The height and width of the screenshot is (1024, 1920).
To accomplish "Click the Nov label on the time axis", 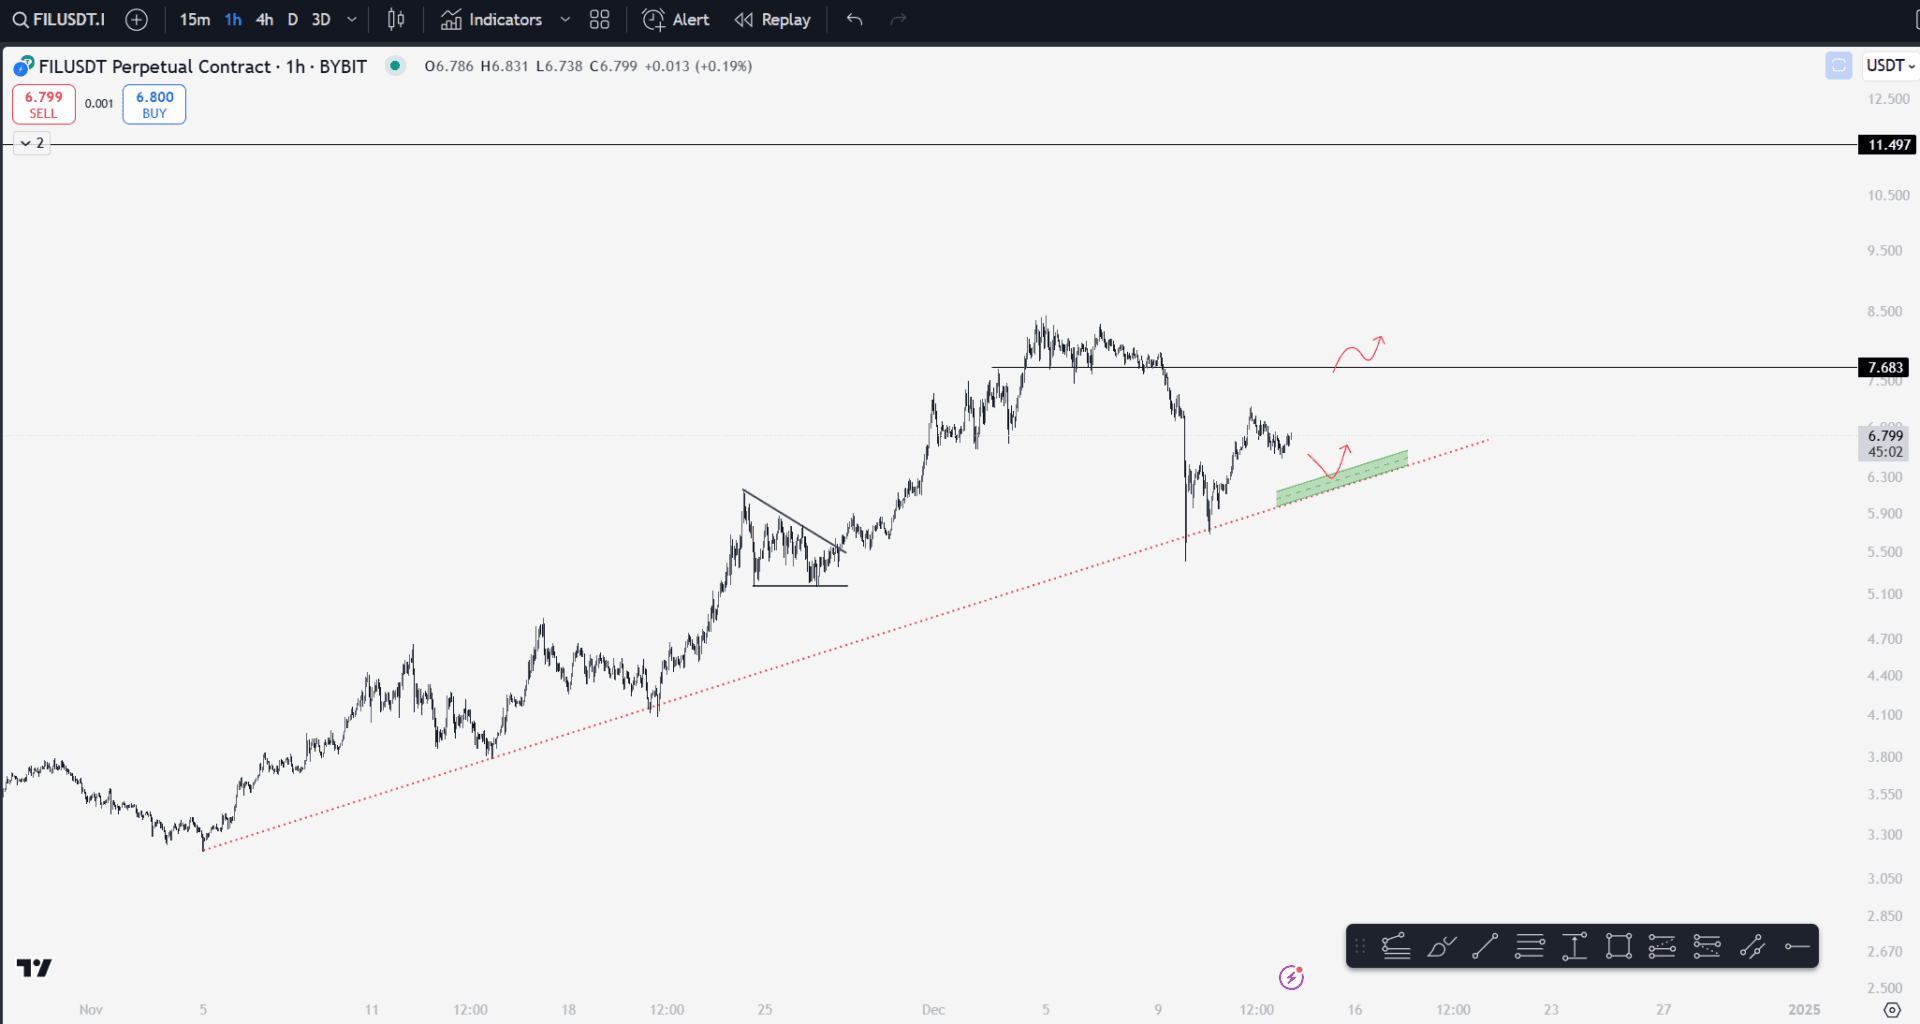I will click(x=91, y=1010).
